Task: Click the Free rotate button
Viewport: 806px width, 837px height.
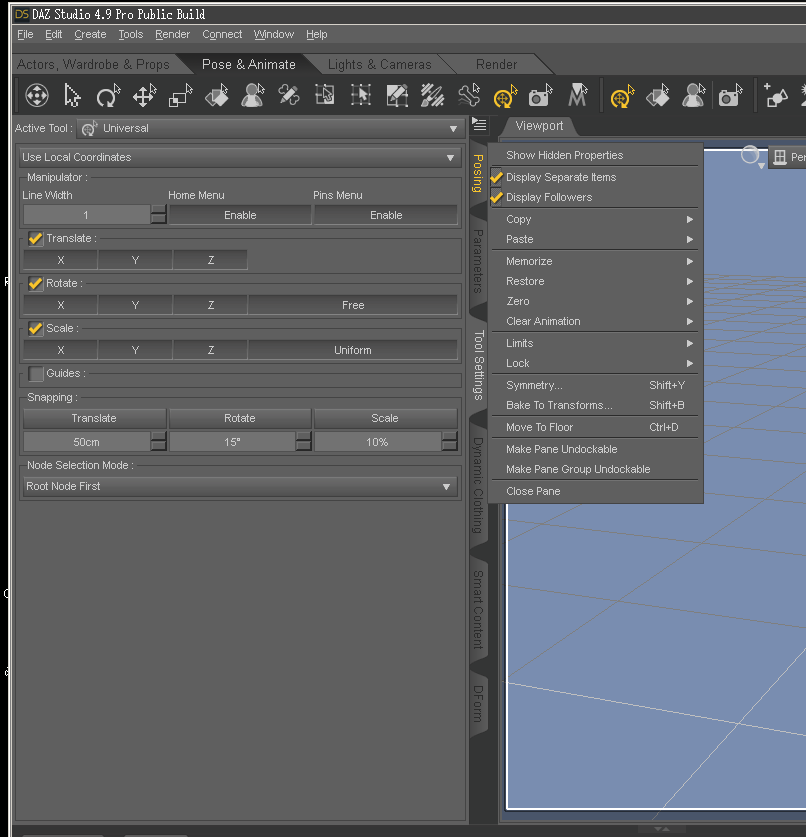Action: coord(353,305)
